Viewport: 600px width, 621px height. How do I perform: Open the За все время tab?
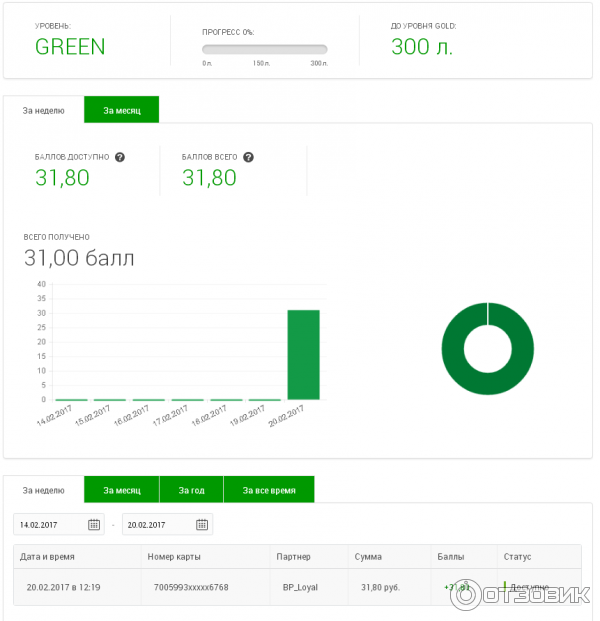268,490
